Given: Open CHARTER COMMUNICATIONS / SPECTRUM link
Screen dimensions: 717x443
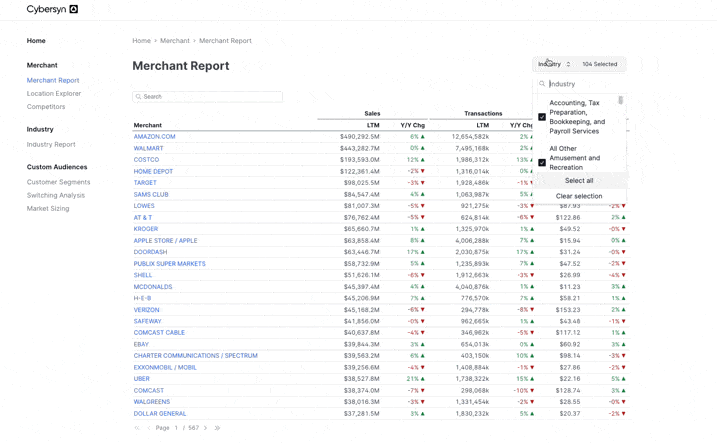Looking at the screenshot, I should (196, 356).
